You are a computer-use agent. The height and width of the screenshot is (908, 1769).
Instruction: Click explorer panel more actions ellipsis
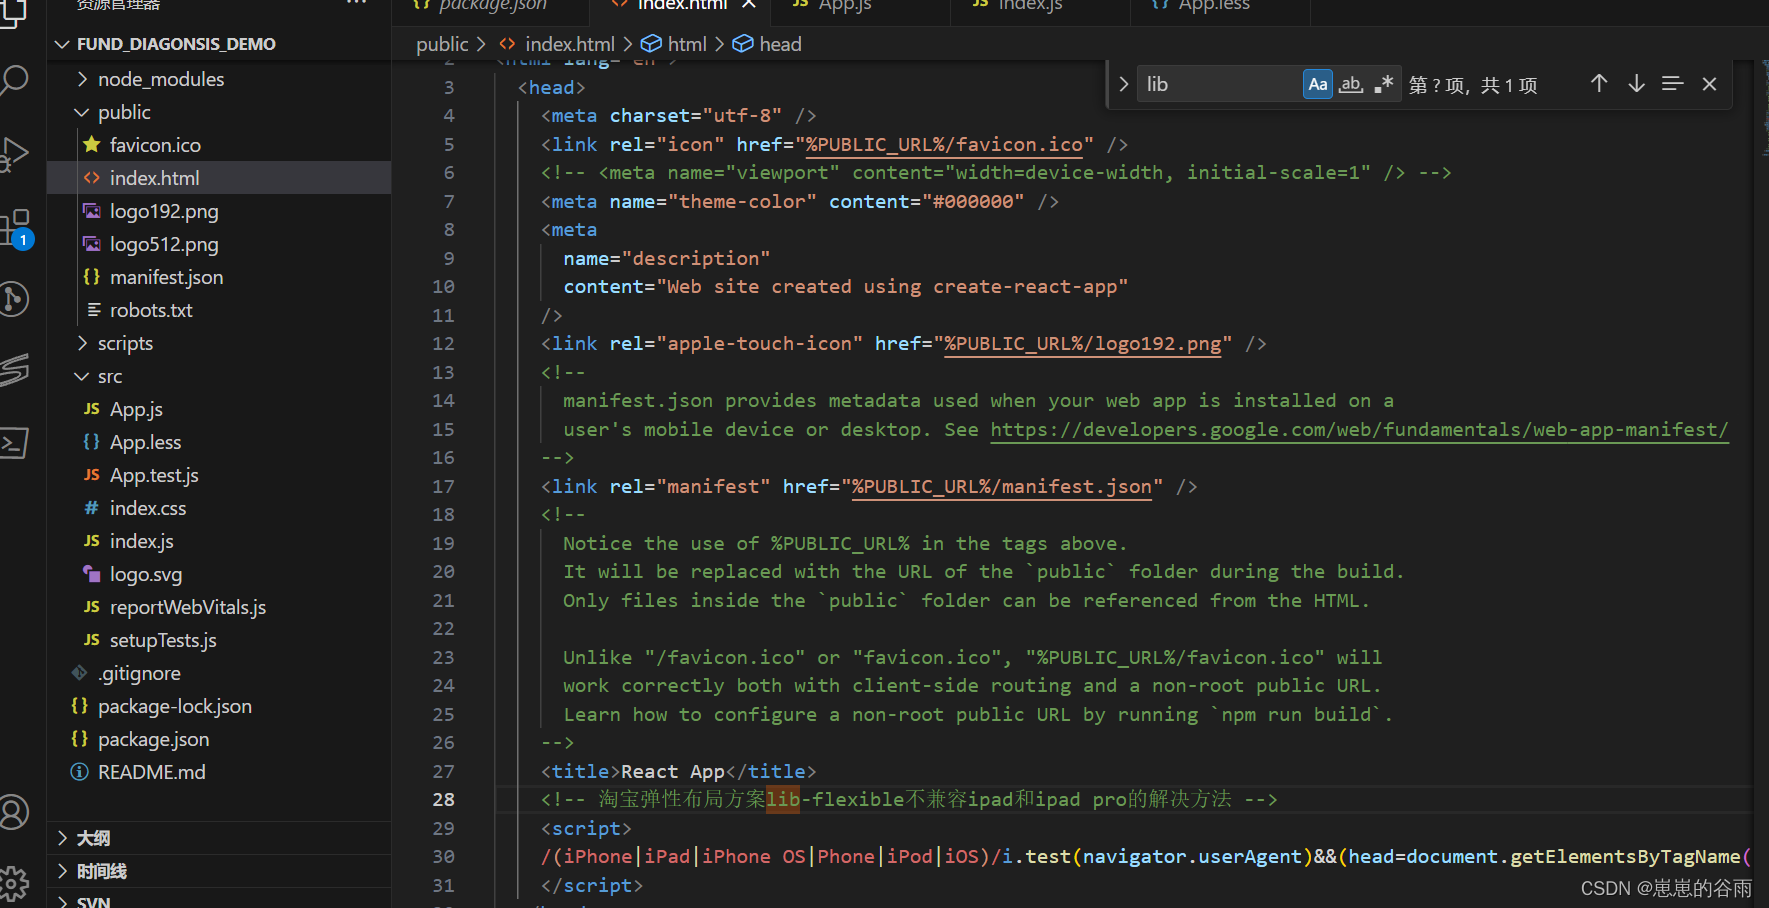pos(356,4)
